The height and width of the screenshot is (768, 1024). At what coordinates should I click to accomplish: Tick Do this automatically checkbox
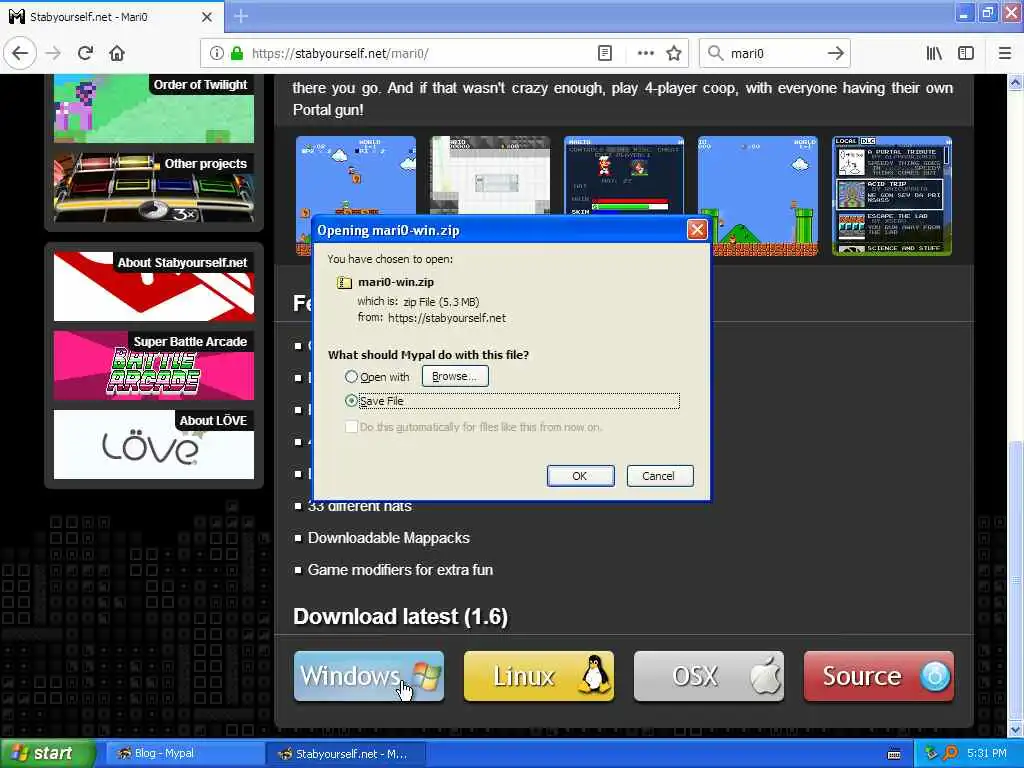click(x=351, y=427)
